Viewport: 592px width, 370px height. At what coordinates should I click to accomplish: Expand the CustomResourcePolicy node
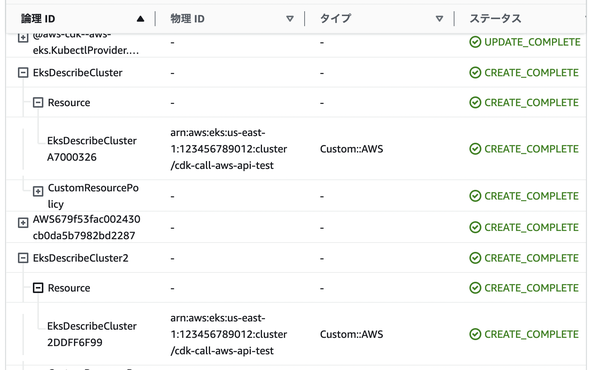tap(38, 191)
